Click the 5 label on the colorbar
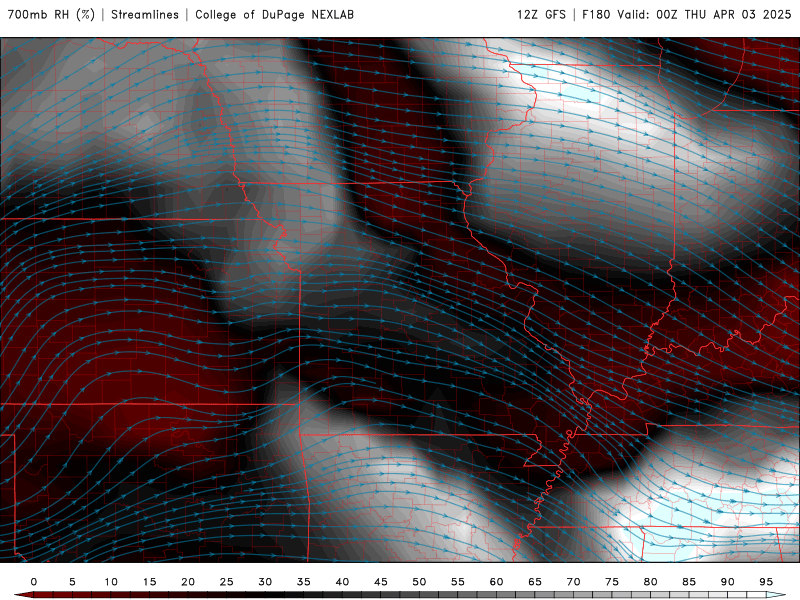This screenshot has height=600, width=800. 72,582
